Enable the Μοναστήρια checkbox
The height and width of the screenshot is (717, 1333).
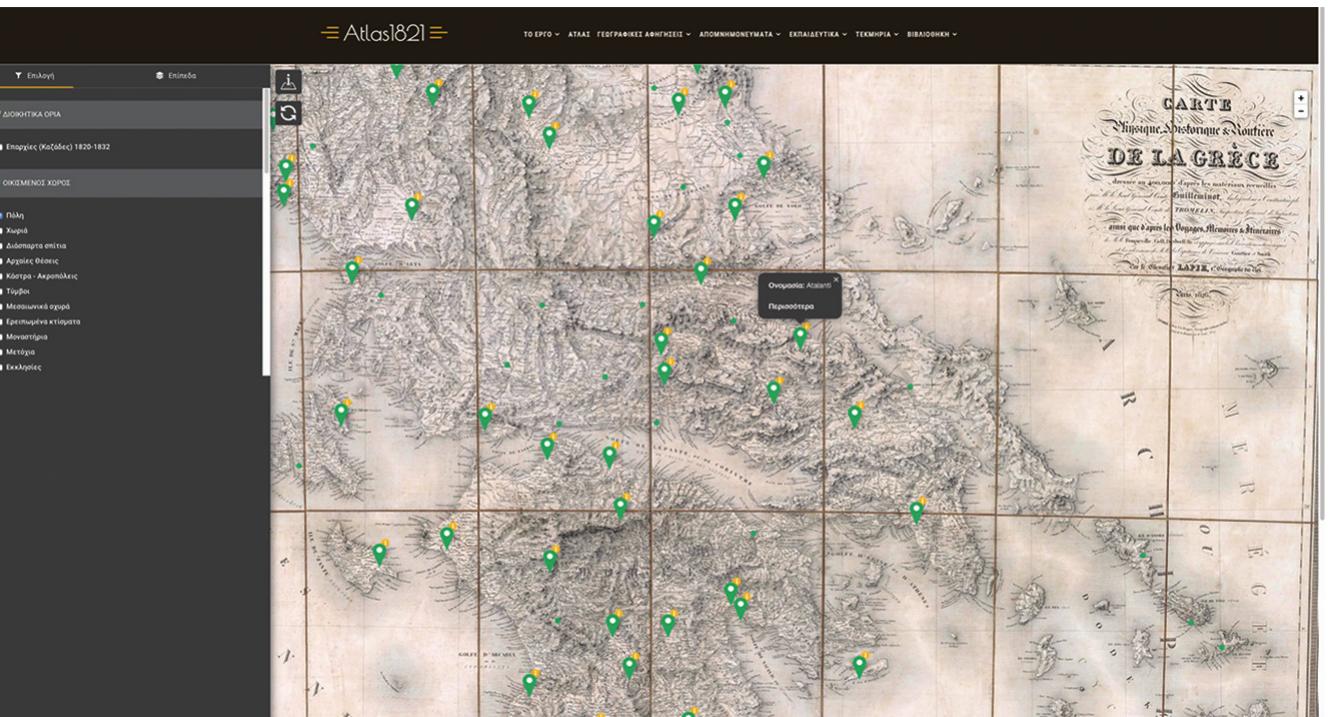[2, 337]
